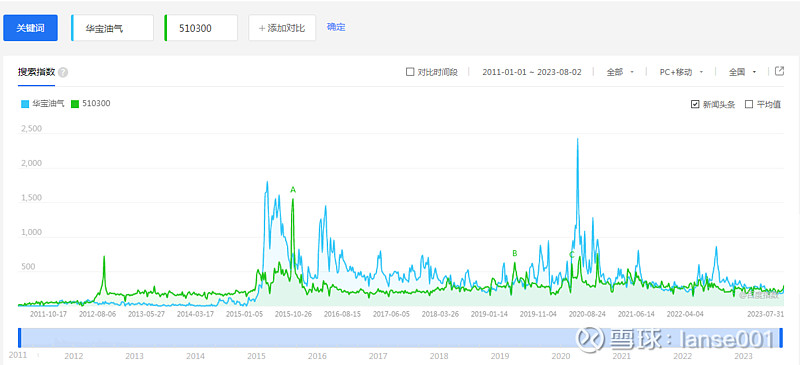Expand the 全国 region dropdown

tap(742, 72)
